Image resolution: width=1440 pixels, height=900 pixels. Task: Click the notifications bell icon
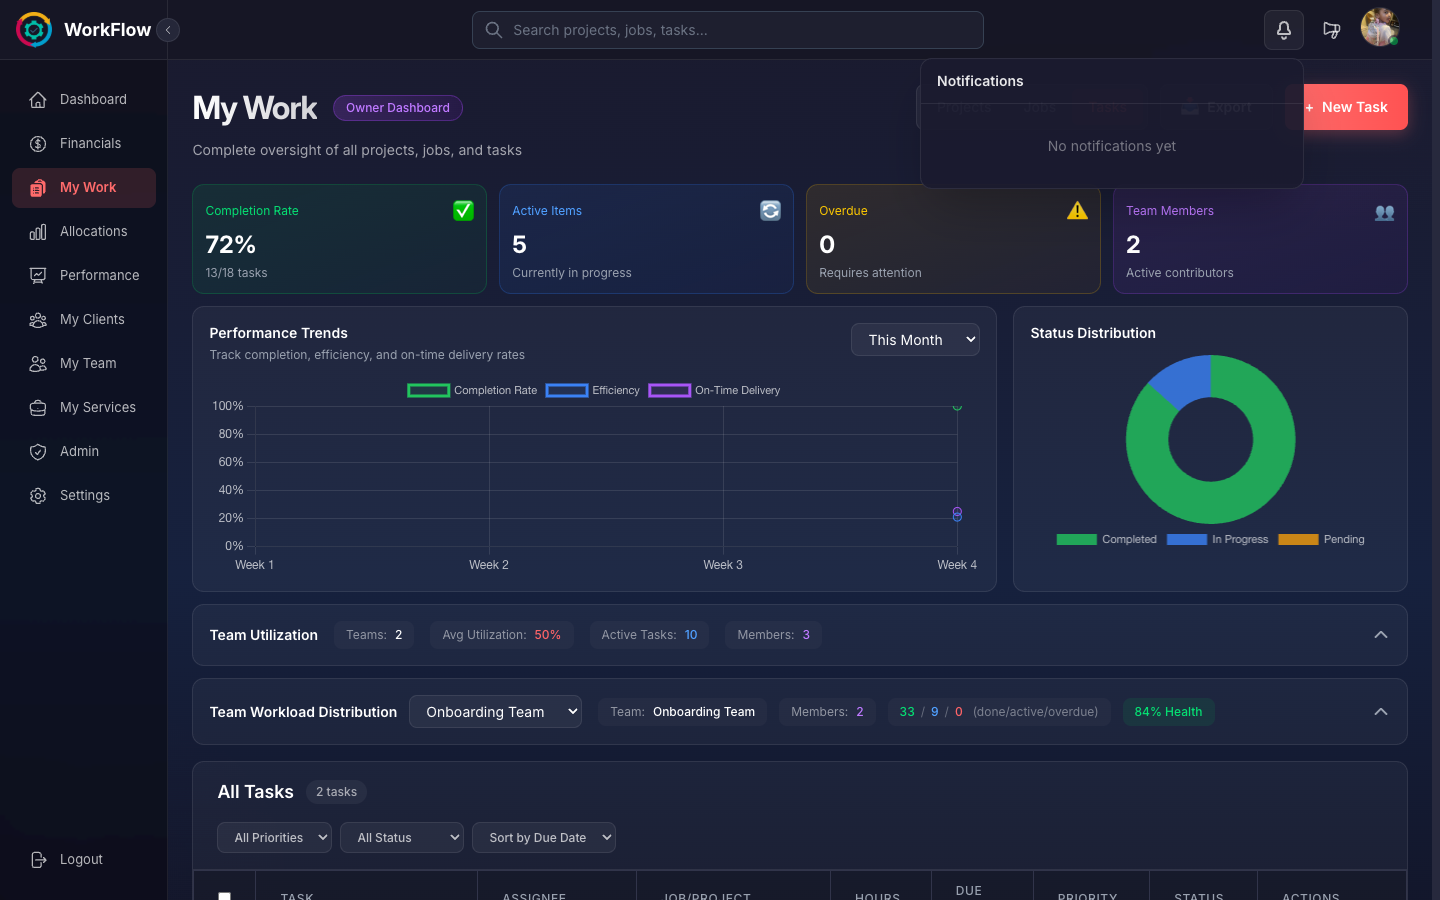tap(1283, 30)
